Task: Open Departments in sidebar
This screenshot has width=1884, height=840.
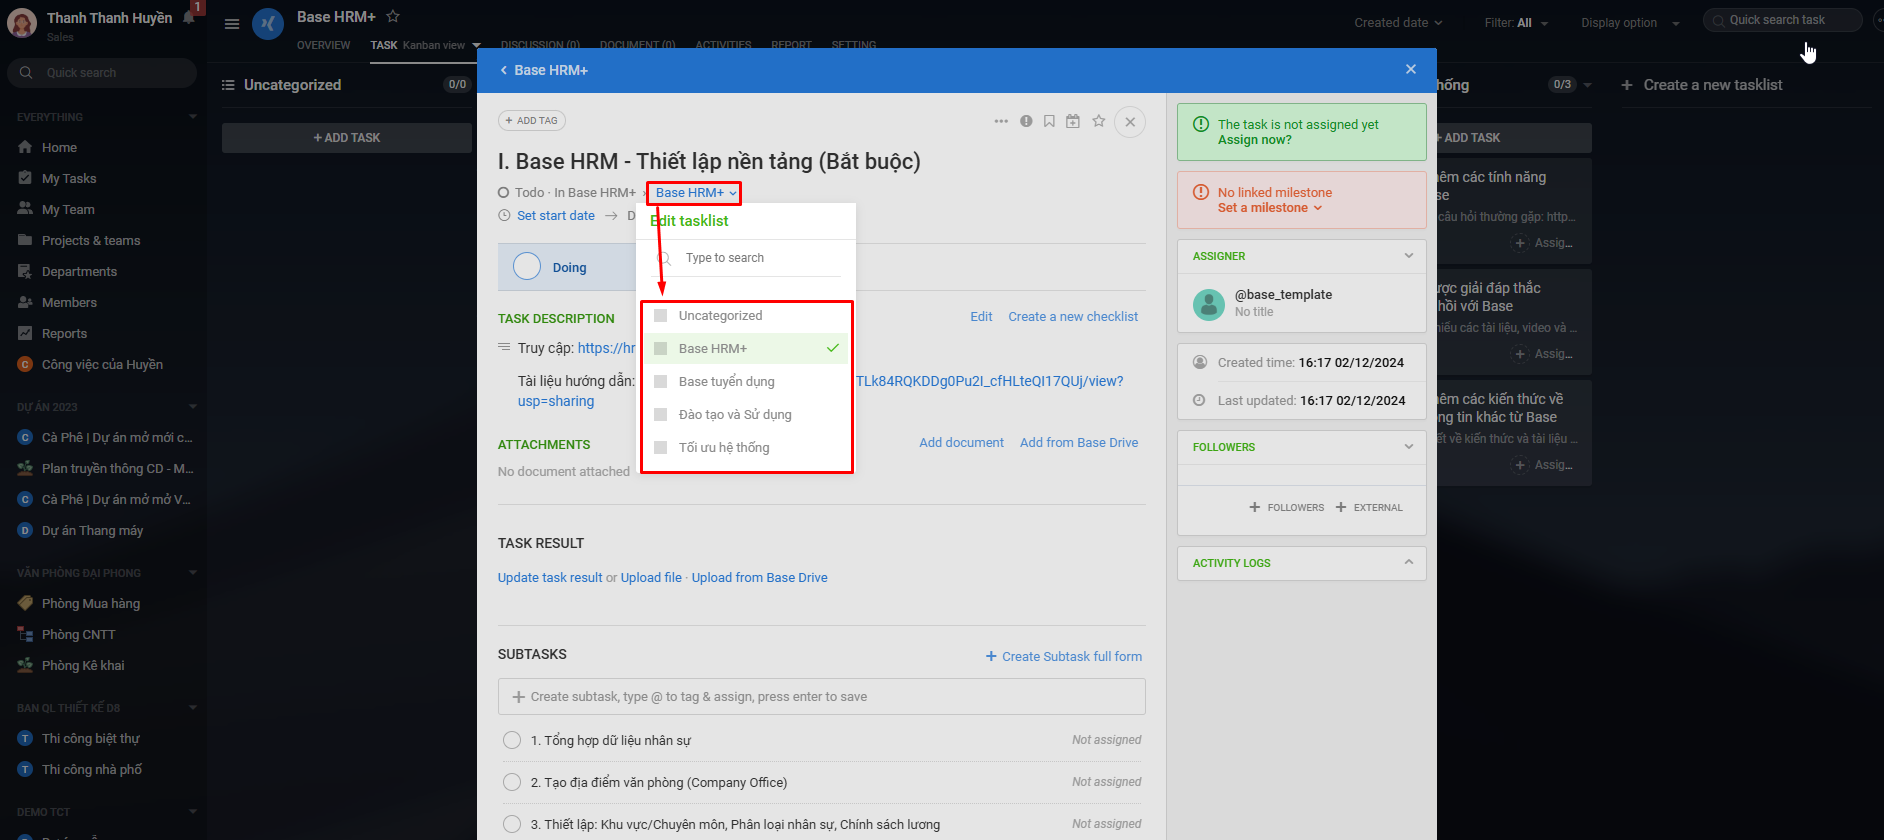Action: tap(79, 271)
